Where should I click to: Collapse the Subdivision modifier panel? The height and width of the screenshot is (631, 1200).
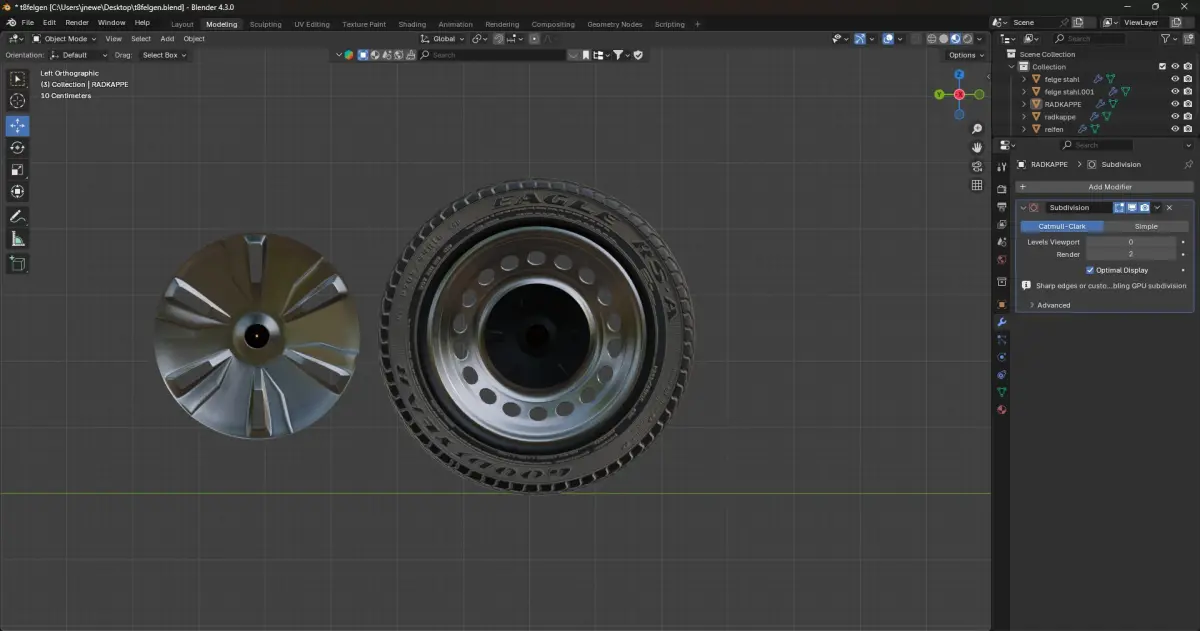pyautogui.click(x=1023, y=208)
